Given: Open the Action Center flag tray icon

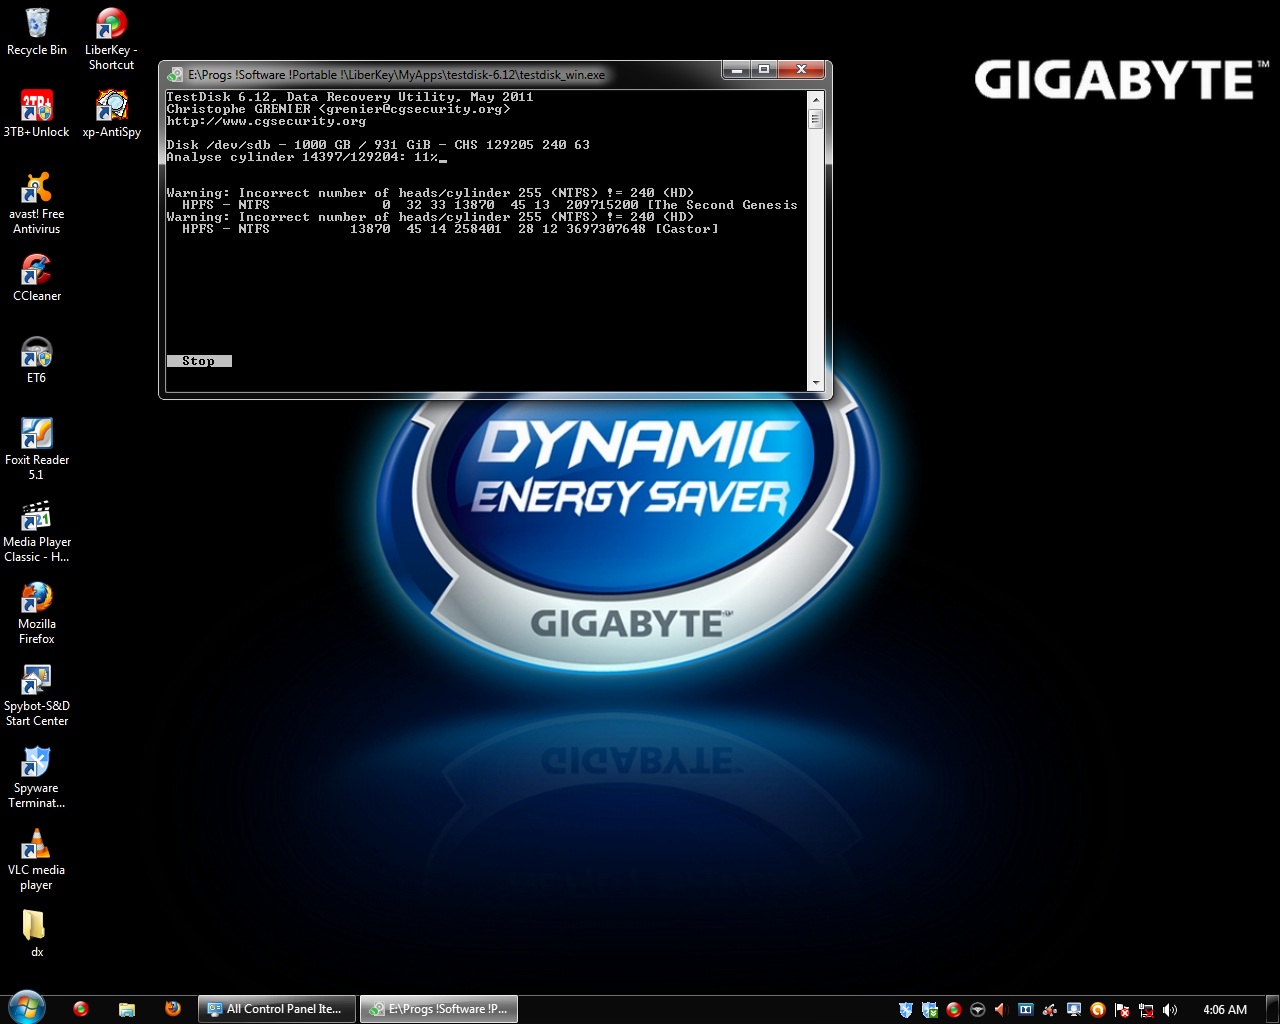Looking at the screenshot, I should pos(1122,1010).
